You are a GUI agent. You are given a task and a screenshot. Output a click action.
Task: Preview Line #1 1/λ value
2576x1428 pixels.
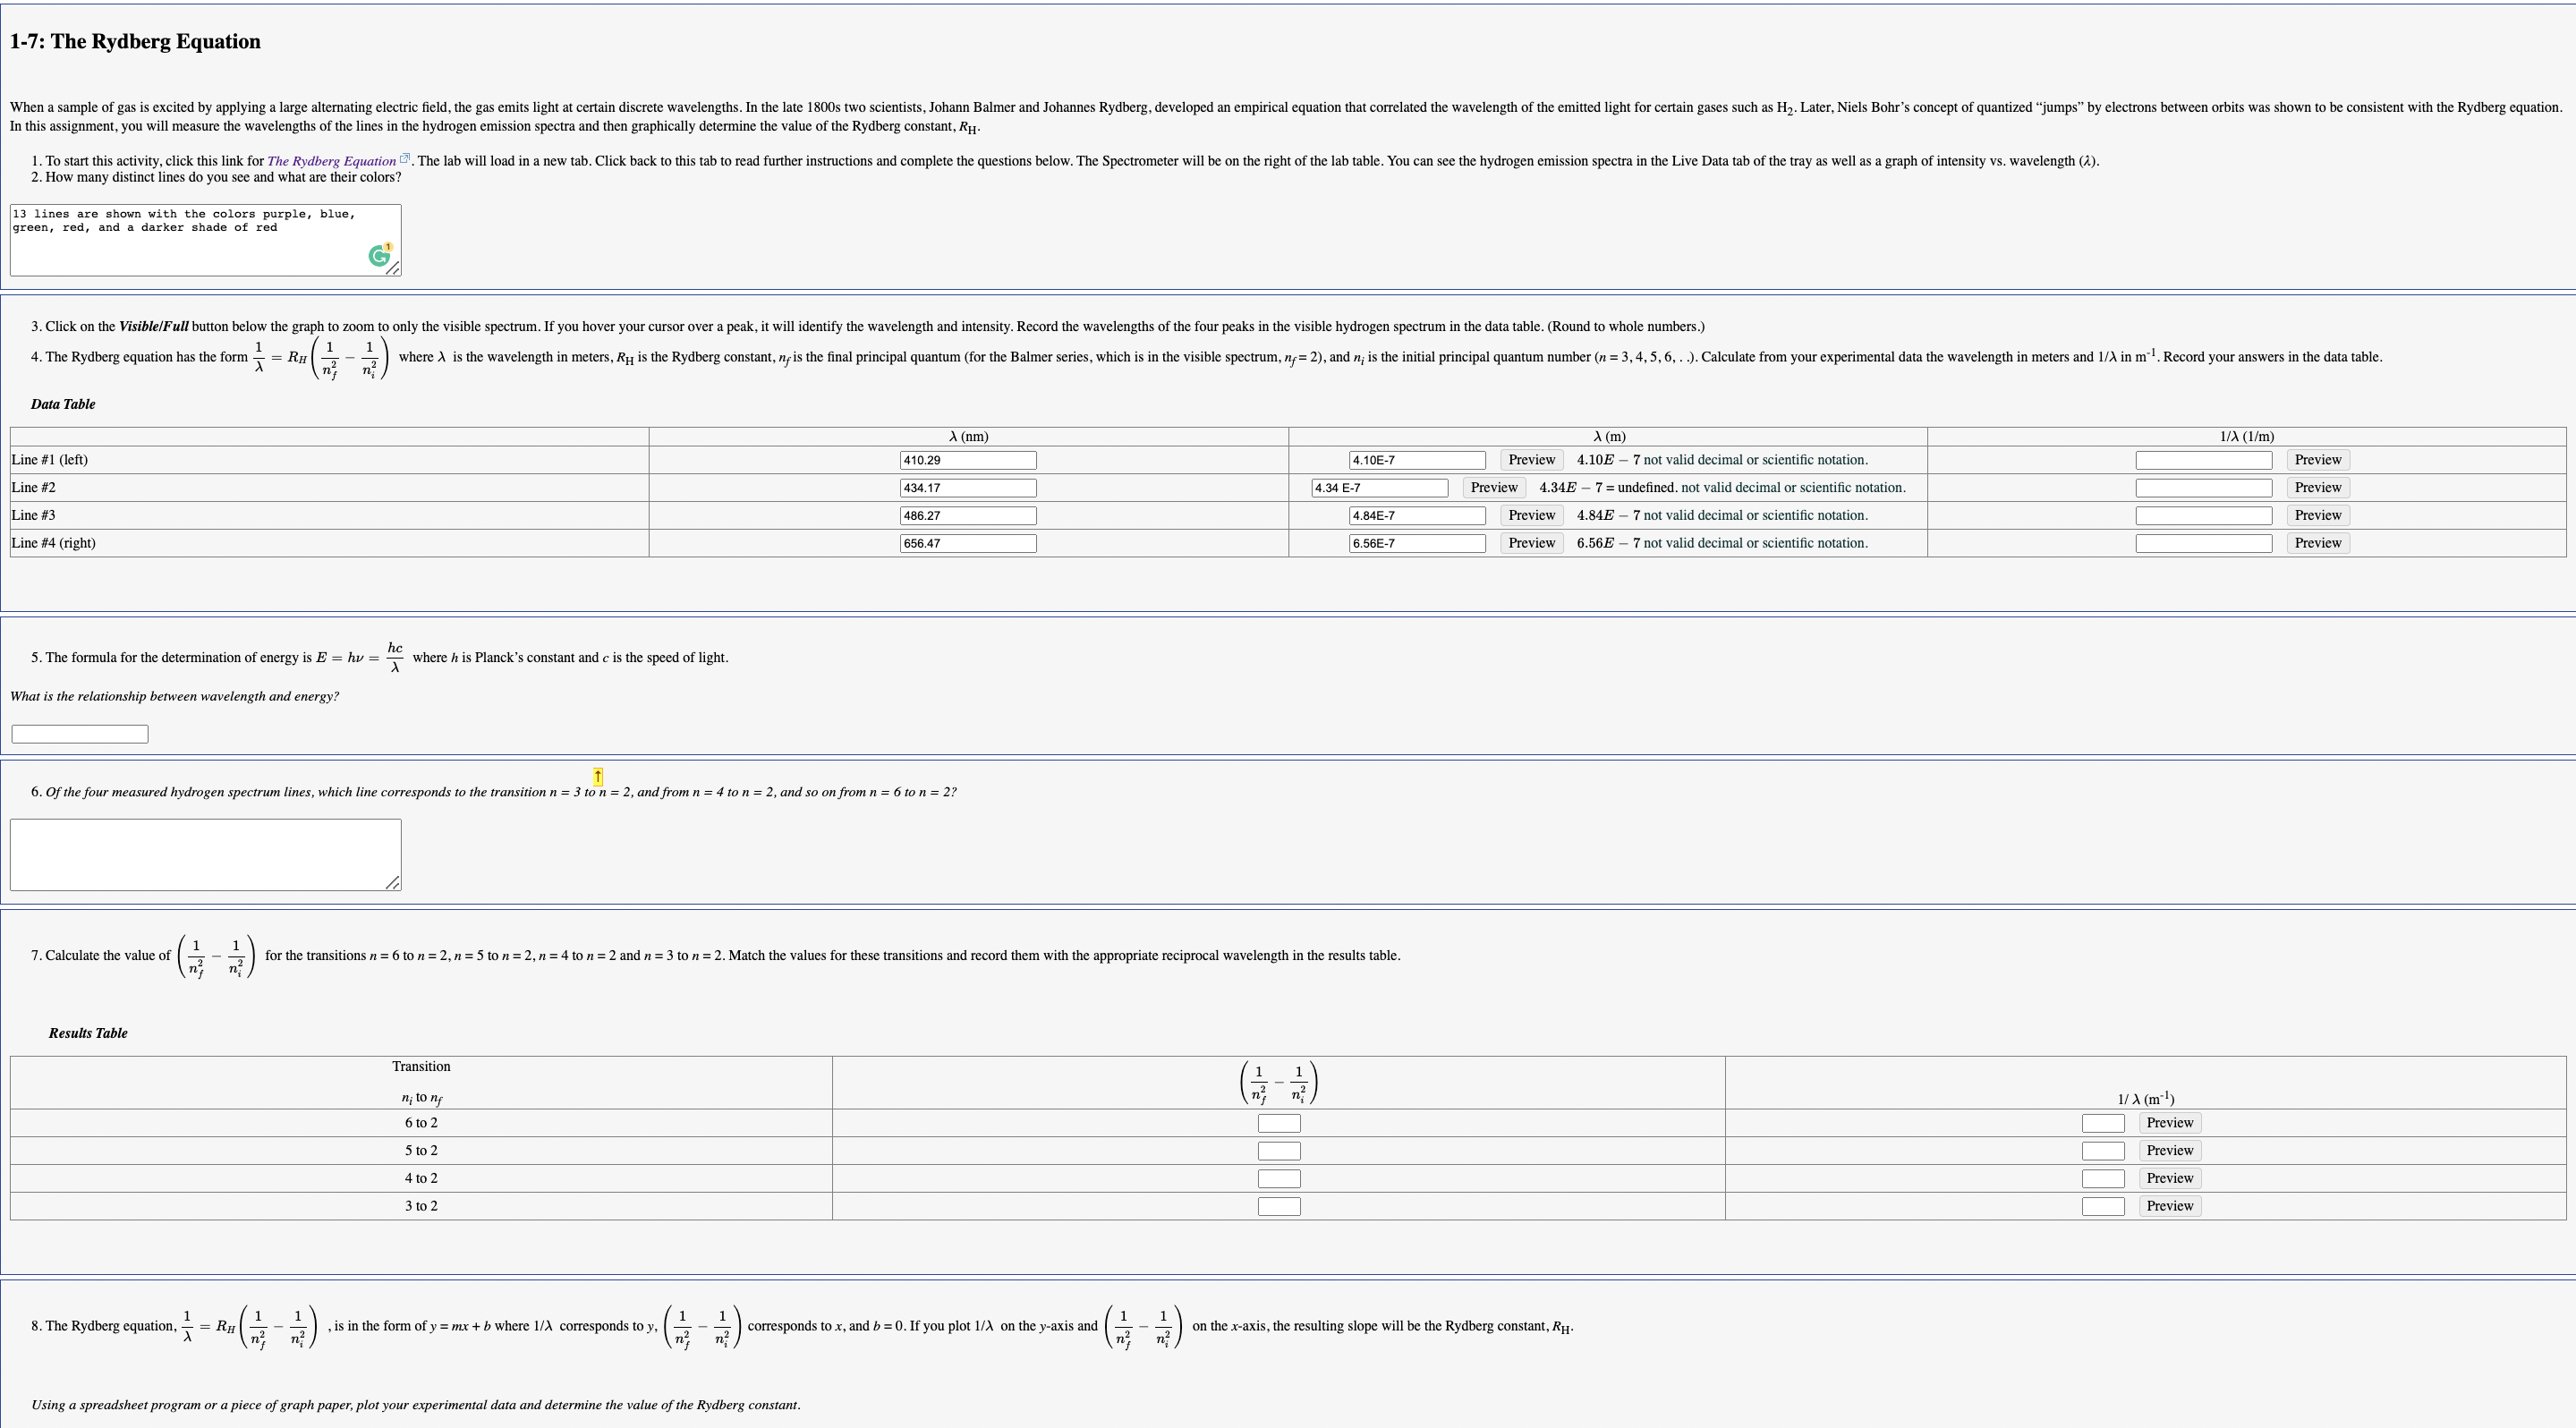tap(2318, 460)
